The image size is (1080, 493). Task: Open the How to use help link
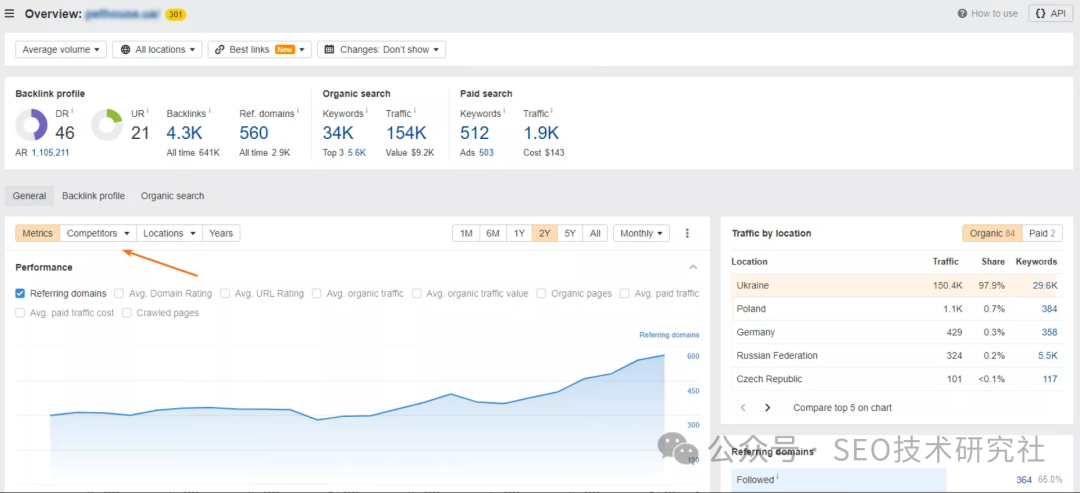(x=987, y=14)
